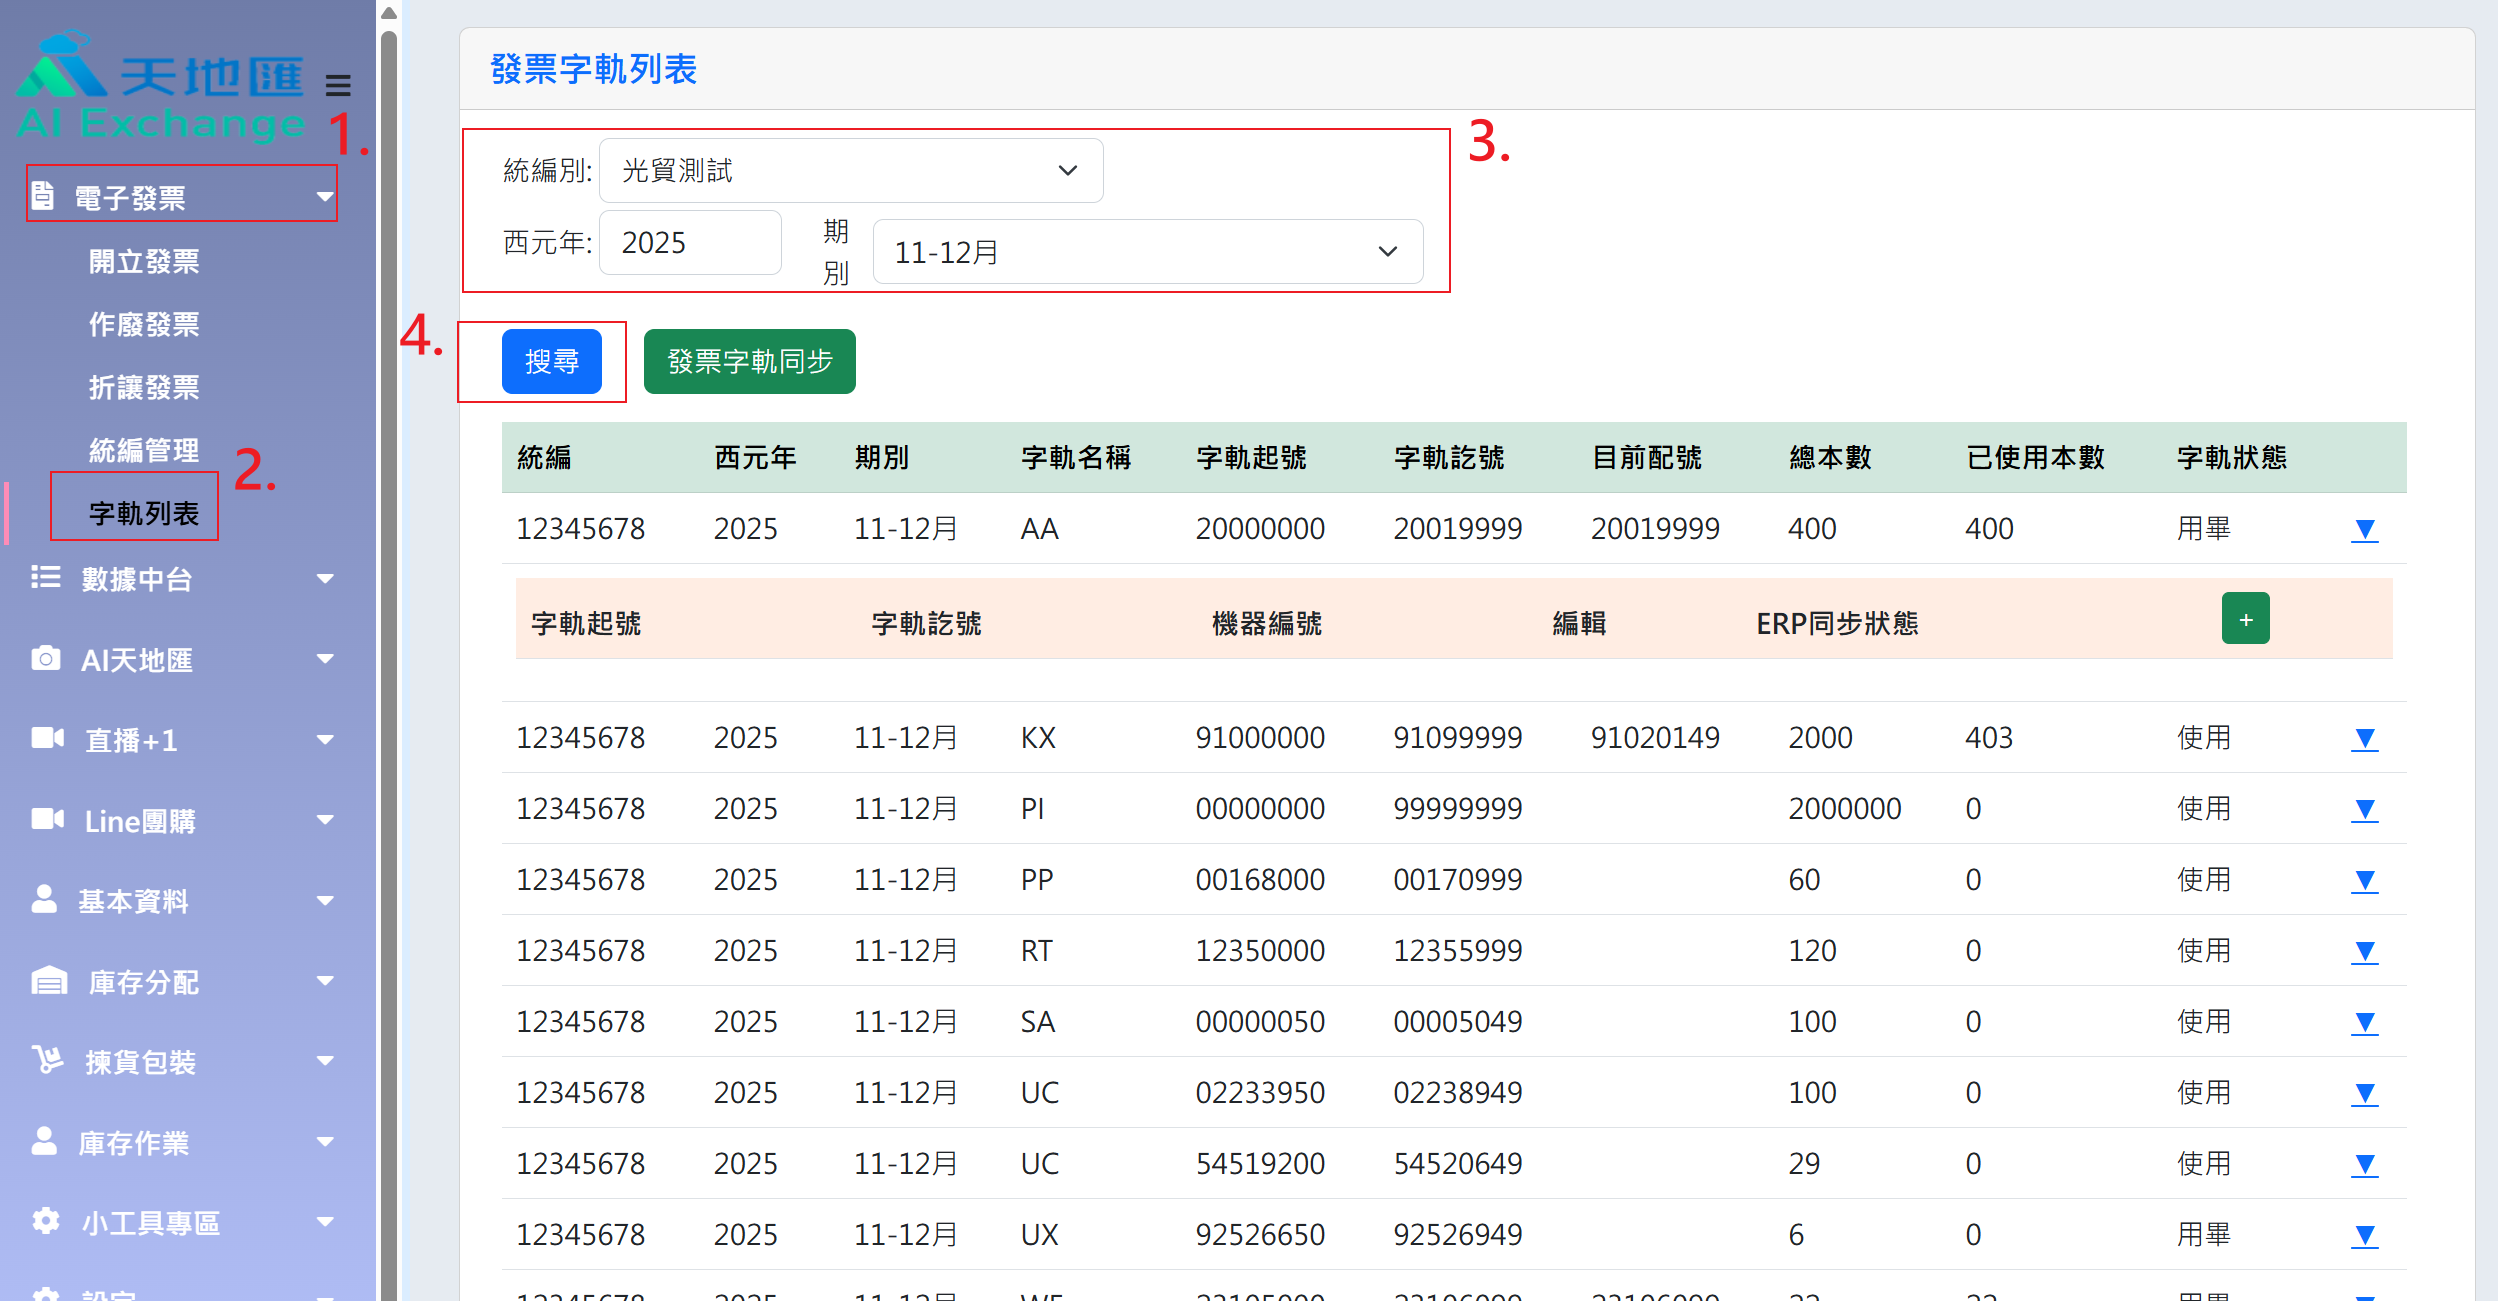Viewport: 2498px width, 1301px height.
Task: Open the 統編別 dropdown
Action: click(850, 171)
